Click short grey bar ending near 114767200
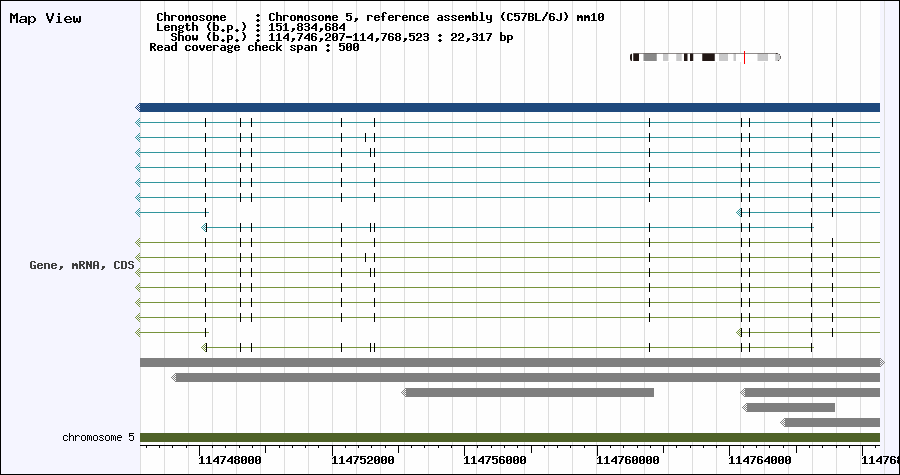This screenshot has width=900, height=475. click(x=788, y=407)
